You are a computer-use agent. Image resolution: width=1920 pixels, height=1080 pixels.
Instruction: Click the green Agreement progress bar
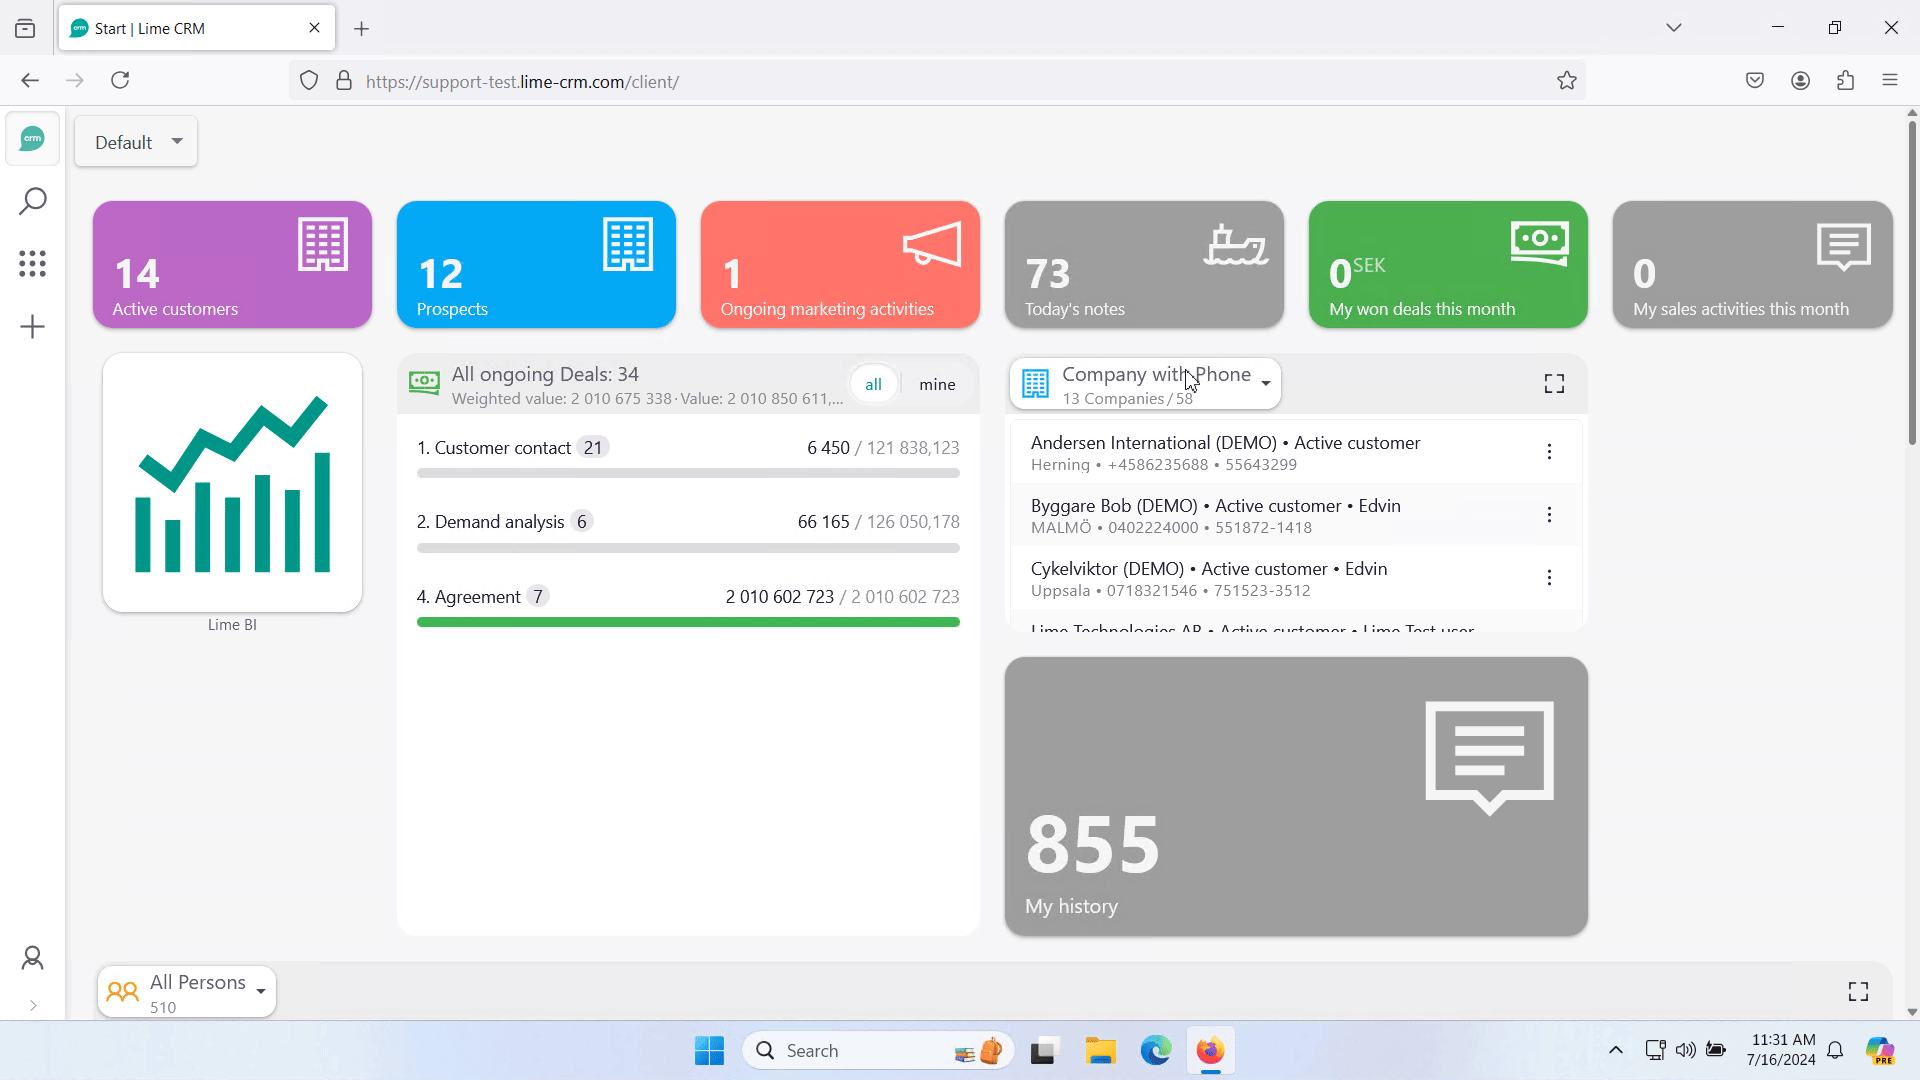pyautogui.click(x=688, y=622)
